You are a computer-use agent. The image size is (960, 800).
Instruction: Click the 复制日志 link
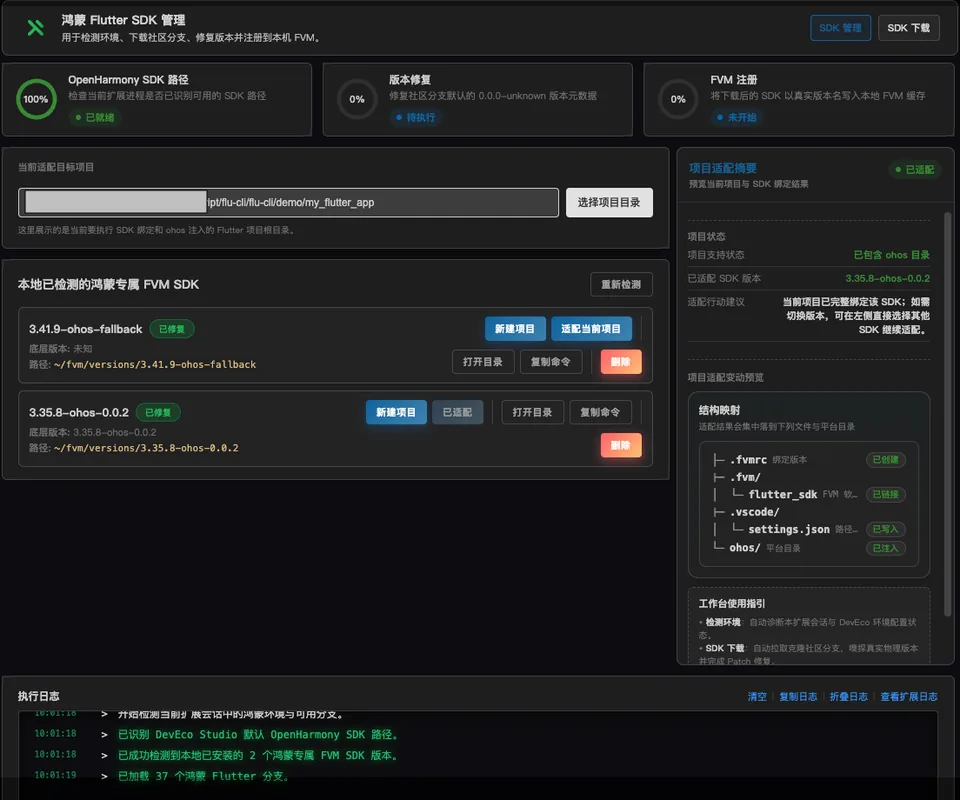pos(798,697)
